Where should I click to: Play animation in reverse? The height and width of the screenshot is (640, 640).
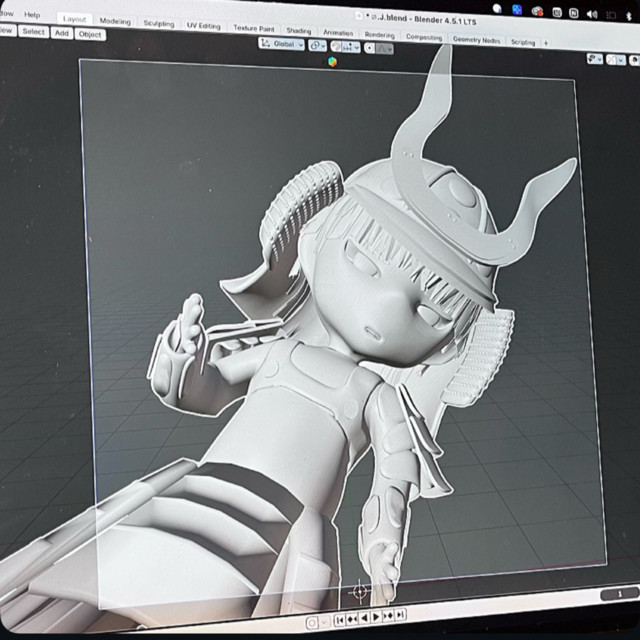tap(364, 617)
